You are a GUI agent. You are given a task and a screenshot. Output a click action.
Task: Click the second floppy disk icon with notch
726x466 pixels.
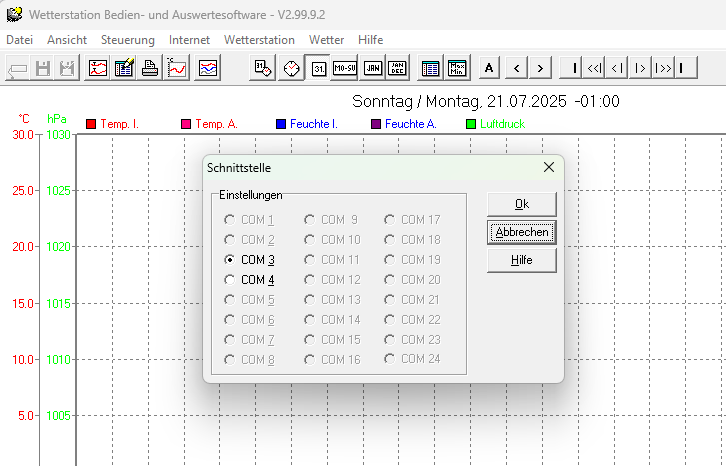pyautogui.click(x=67, y=69)
